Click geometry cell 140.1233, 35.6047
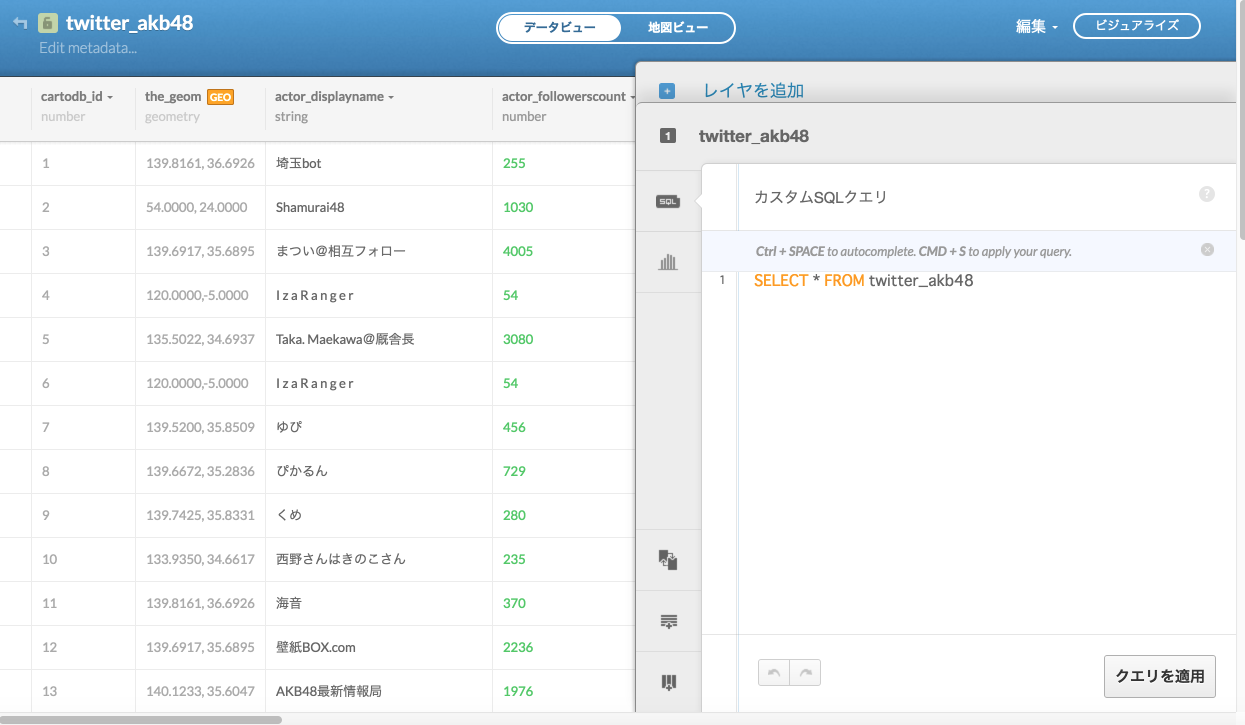Screen dimensions: 1245x725 click(200, 691)
